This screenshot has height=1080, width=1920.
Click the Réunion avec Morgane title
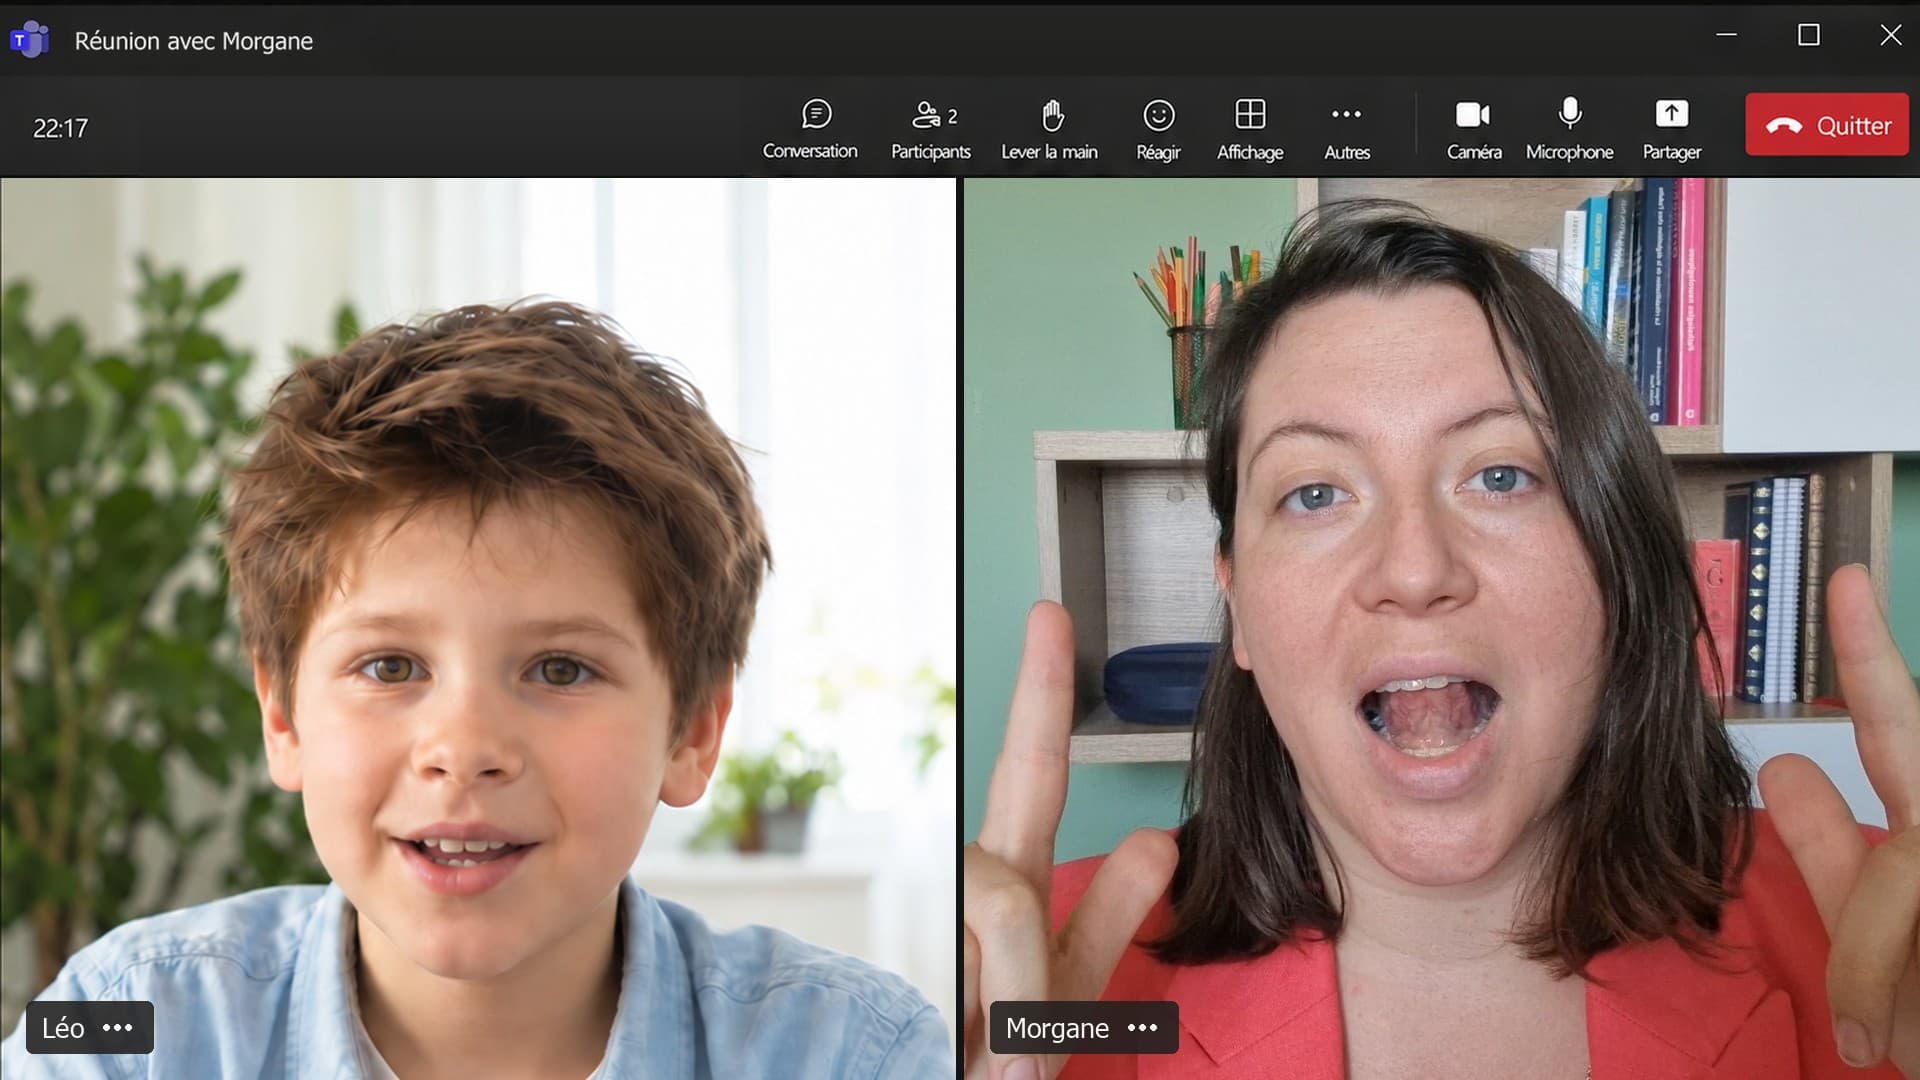[x=194, y=41]
